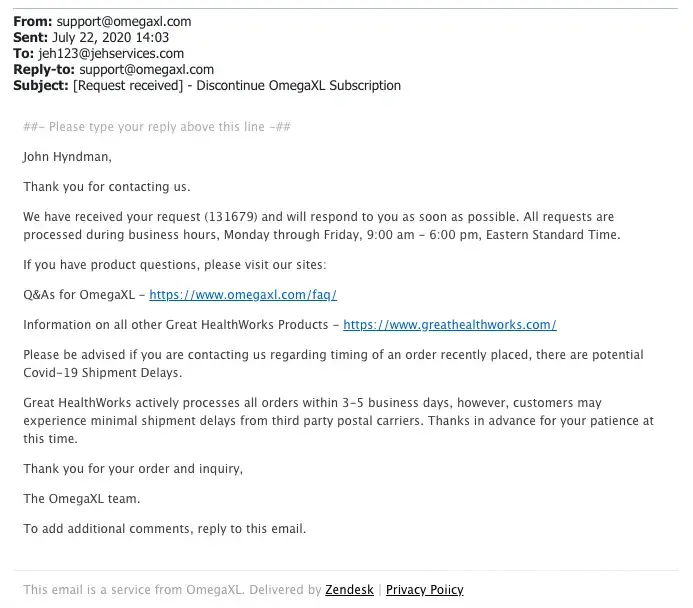This screenshot has width=693, height=608.
Task: Open the Zendesk link in footer
Action: pos(349,590)
